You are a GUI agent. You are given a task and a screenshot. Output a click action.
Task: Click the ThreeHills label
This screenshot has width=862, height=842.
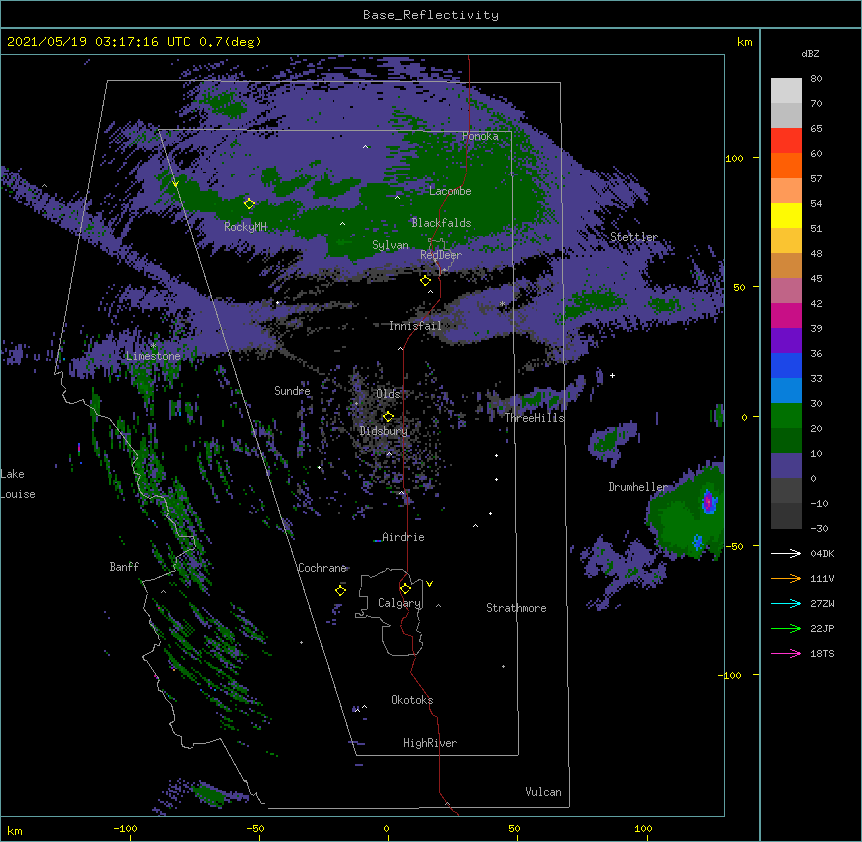535,418
